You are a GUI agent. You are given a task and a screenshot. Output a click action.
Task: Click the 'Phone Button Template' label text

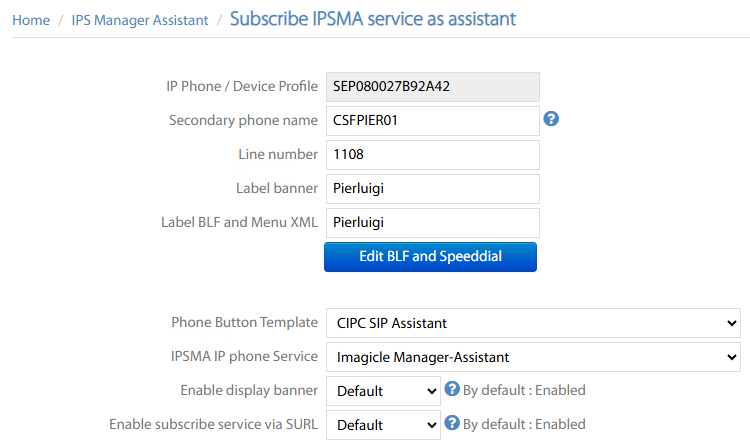244,323
